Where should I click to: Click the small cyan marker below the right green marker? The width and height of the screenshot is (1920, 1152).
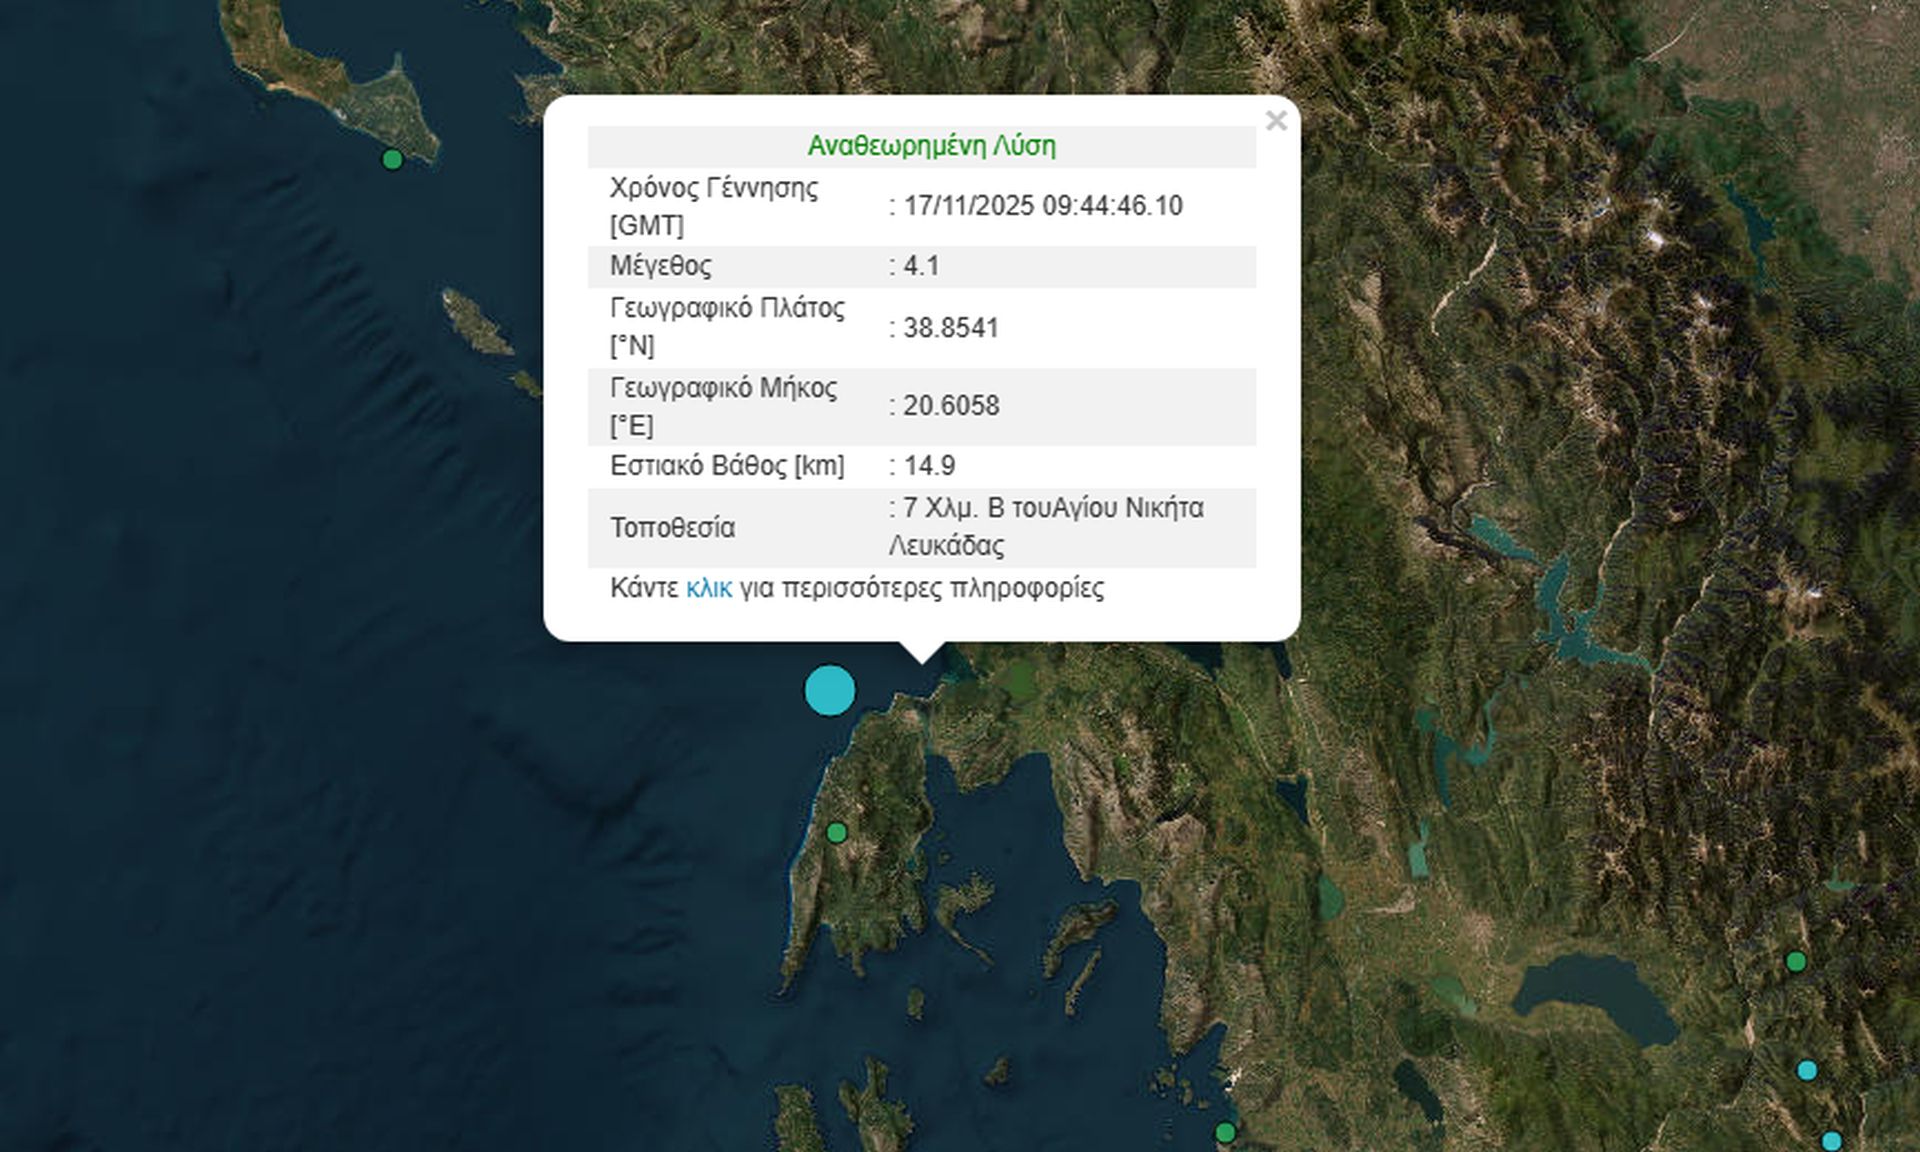pyautogui.click(x=1806, y=1070)
